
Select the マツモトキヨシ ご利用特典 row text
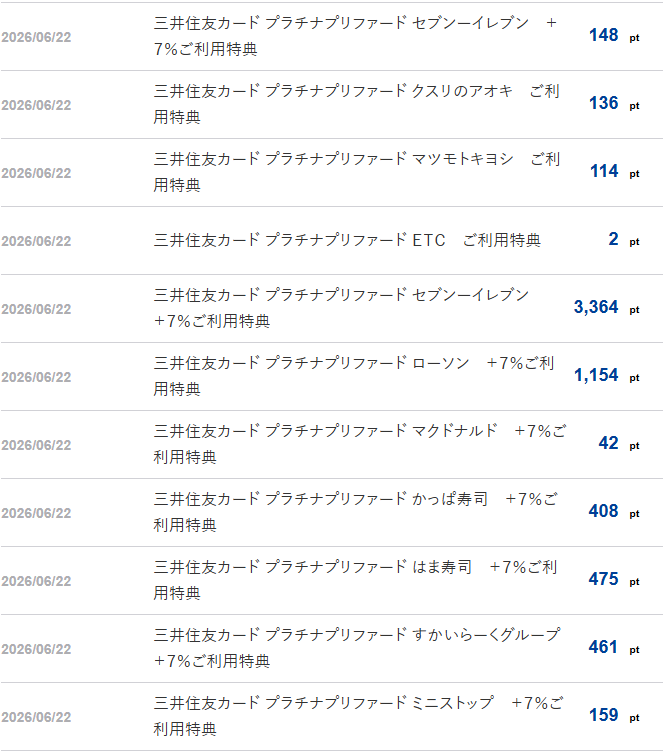tap(356, 172)
